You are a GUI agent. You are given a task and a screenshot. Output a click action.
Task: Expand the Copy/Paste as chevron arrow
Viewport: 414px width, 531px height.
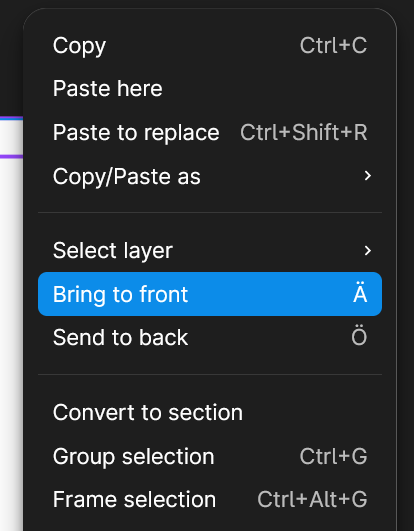click(x=368, y=176)
